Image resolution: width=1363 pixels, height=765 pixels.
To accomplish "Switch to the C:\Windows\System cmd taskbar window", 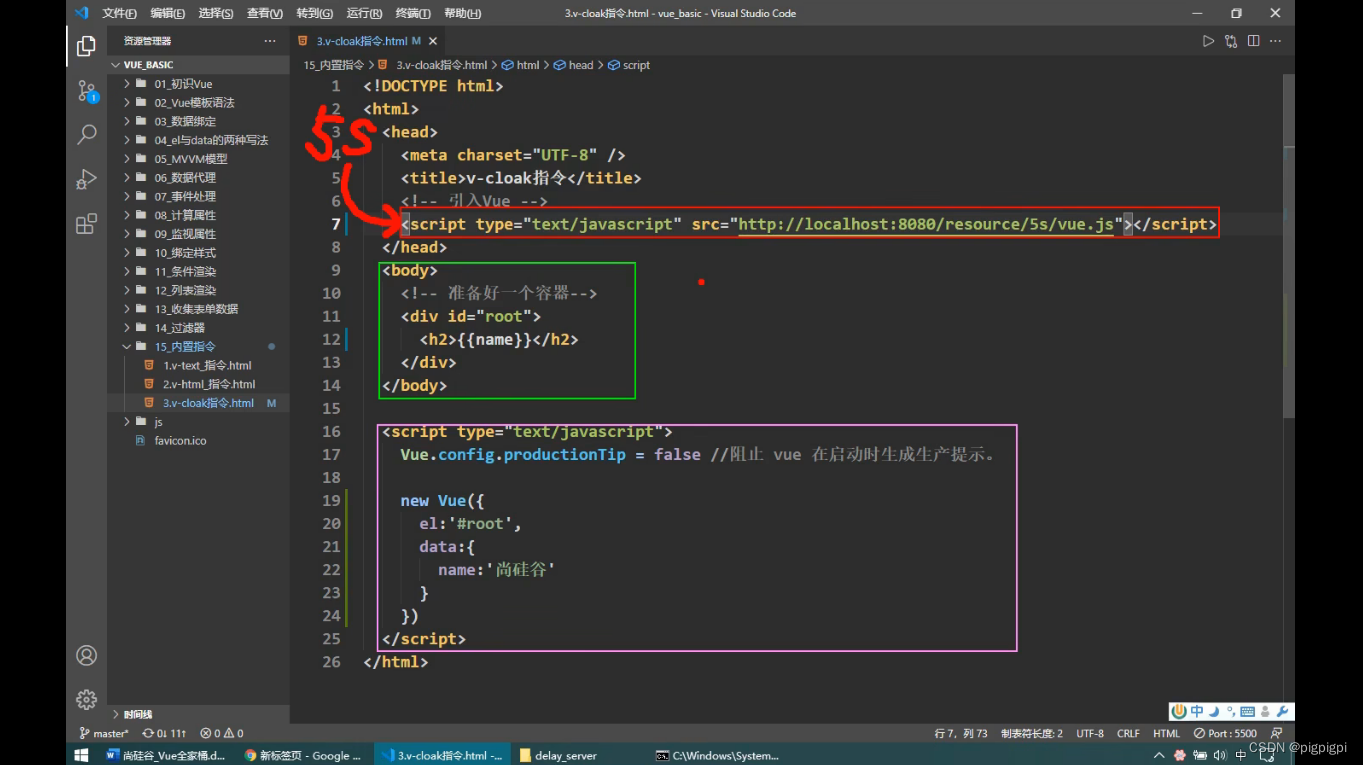I will point(716,756).
